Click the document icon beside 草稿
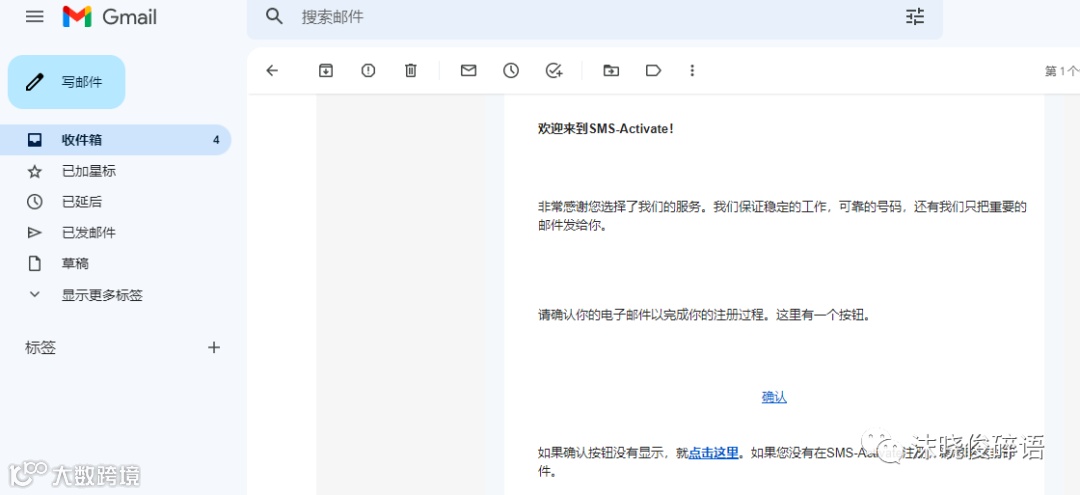Screen dimensions: 1080x495 tap(34, 264)
